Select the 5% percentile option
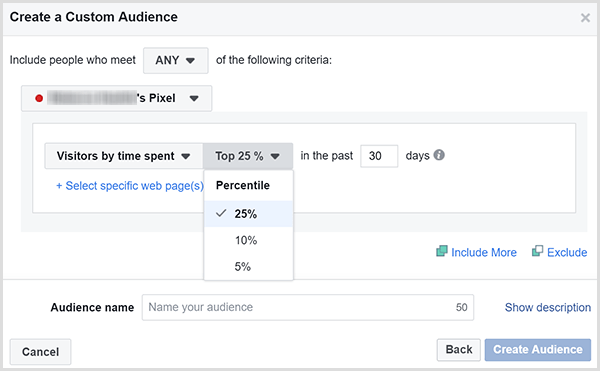Screen dimensions: 600x371 [x=249, y=267]
